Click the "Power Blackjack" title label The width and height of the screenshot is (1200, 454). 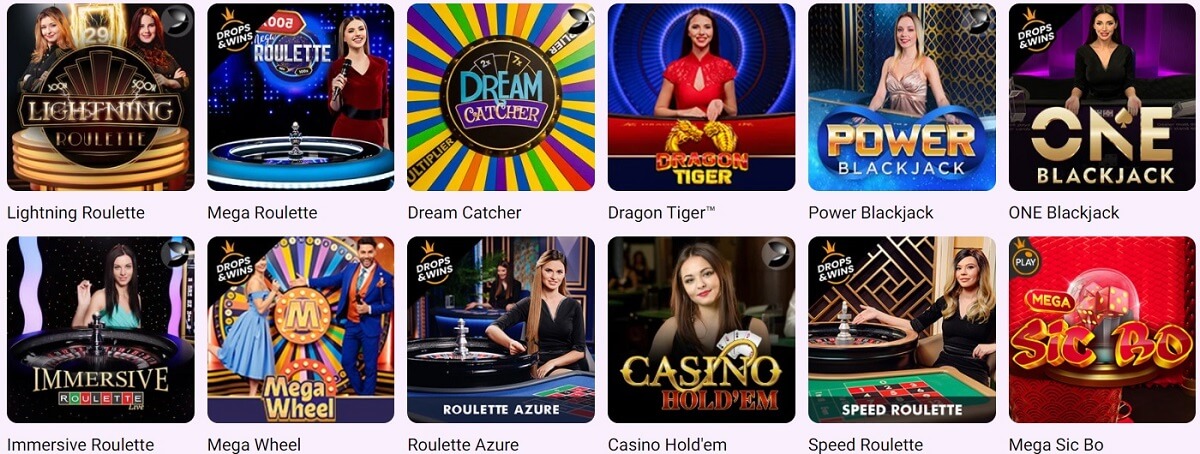871,212
